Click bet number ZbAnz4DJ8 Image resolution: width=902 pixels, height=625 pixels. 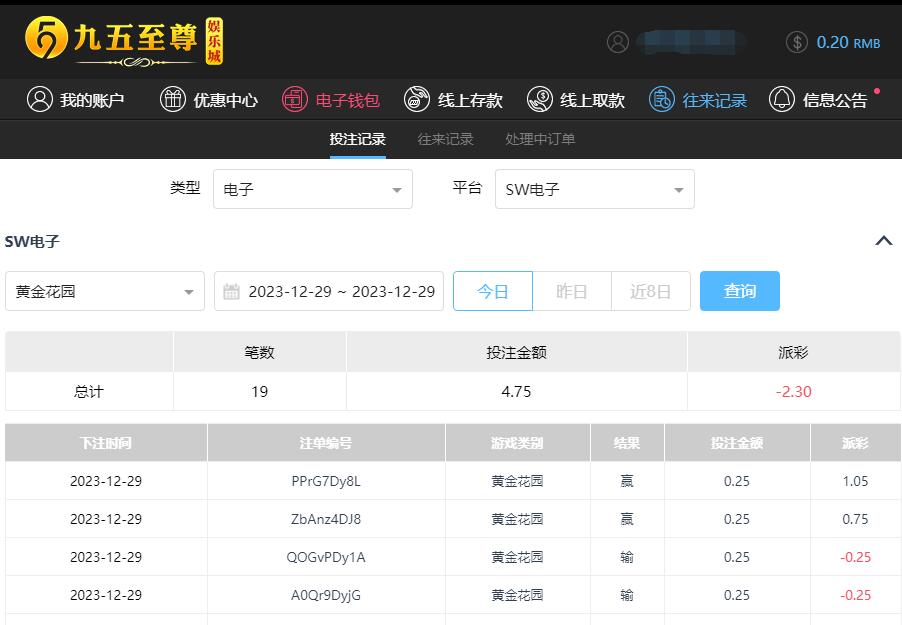coord(326,519)
